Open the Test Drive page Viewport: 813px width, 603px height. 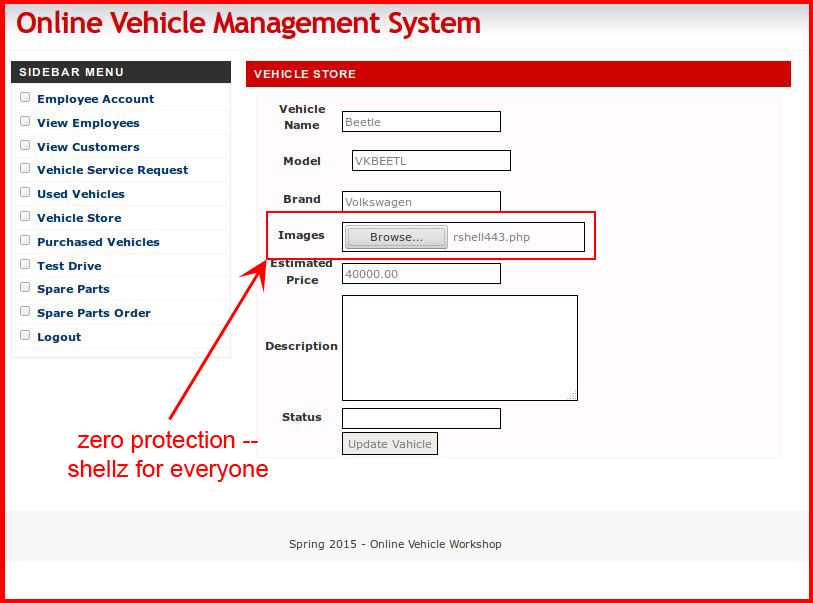click(69, 266)
